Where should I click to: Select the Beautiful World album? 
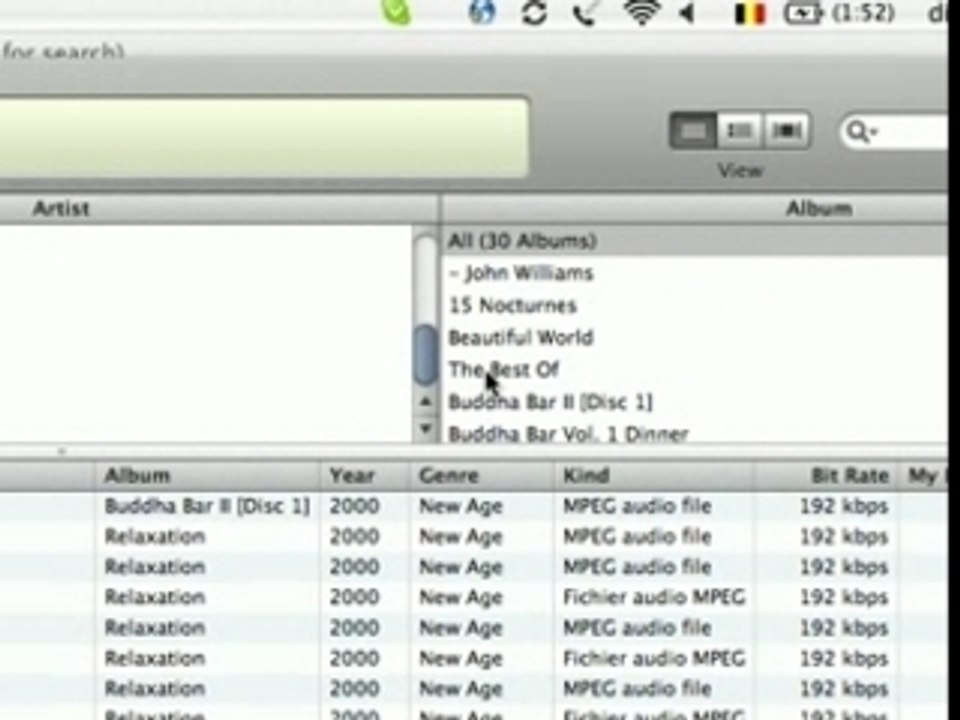point(696,337)
